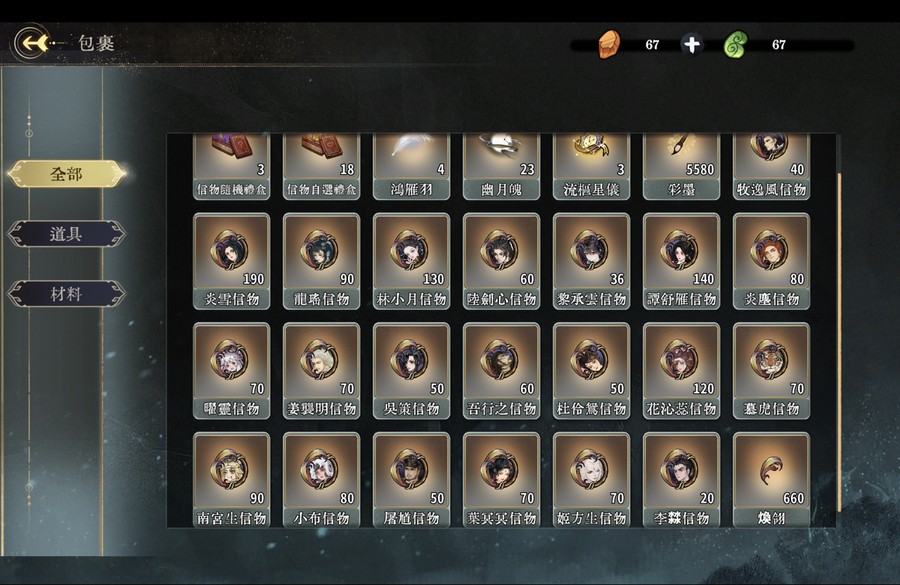Screen dimensions: 900x585
Task: Choose the 鴻雁羽 feather item
Action: coord(412,167)
